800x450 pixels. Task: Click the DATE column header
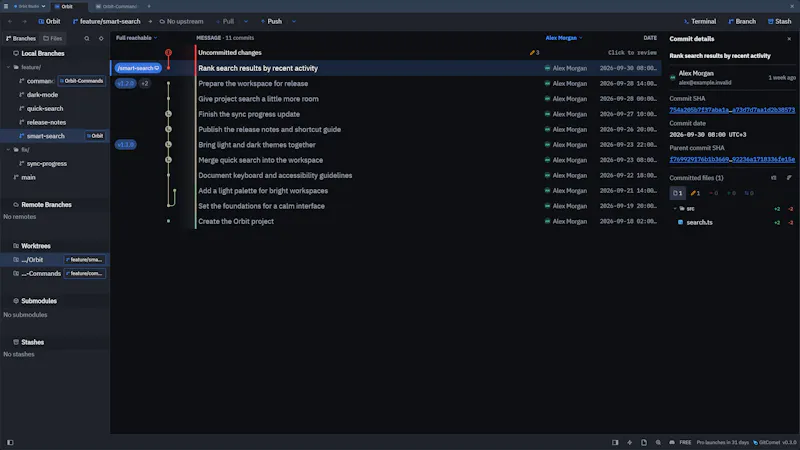click(x=650, y=38)
